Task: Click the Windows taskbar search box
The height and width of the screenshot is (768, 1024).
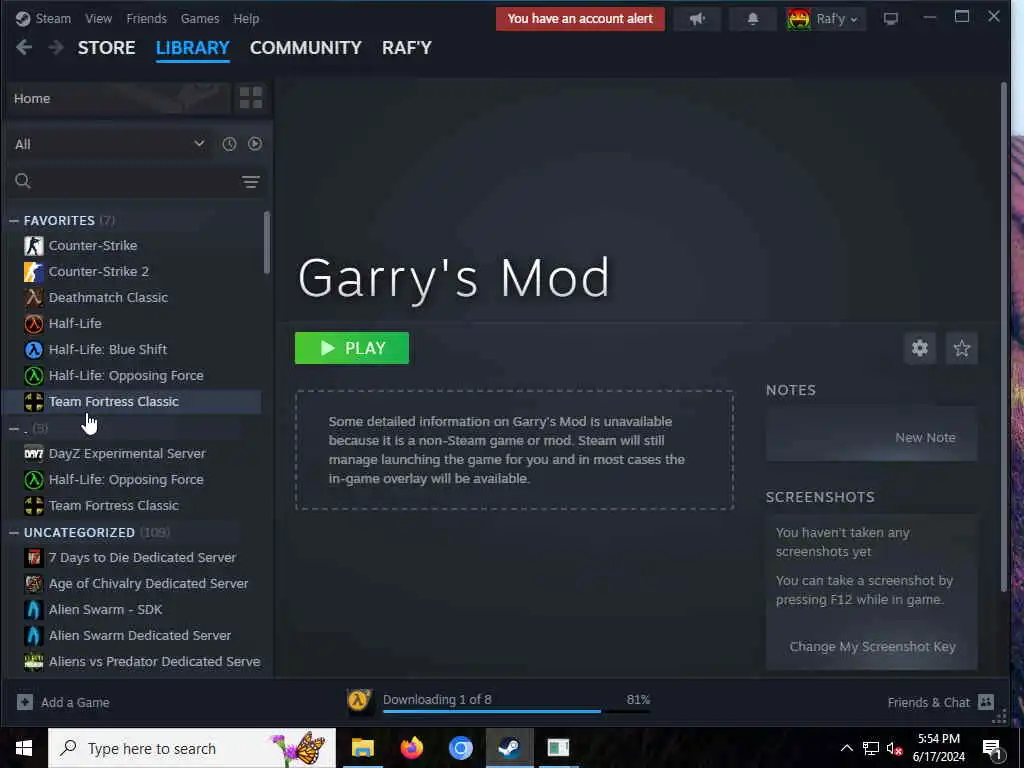Action: click(192, 748)
